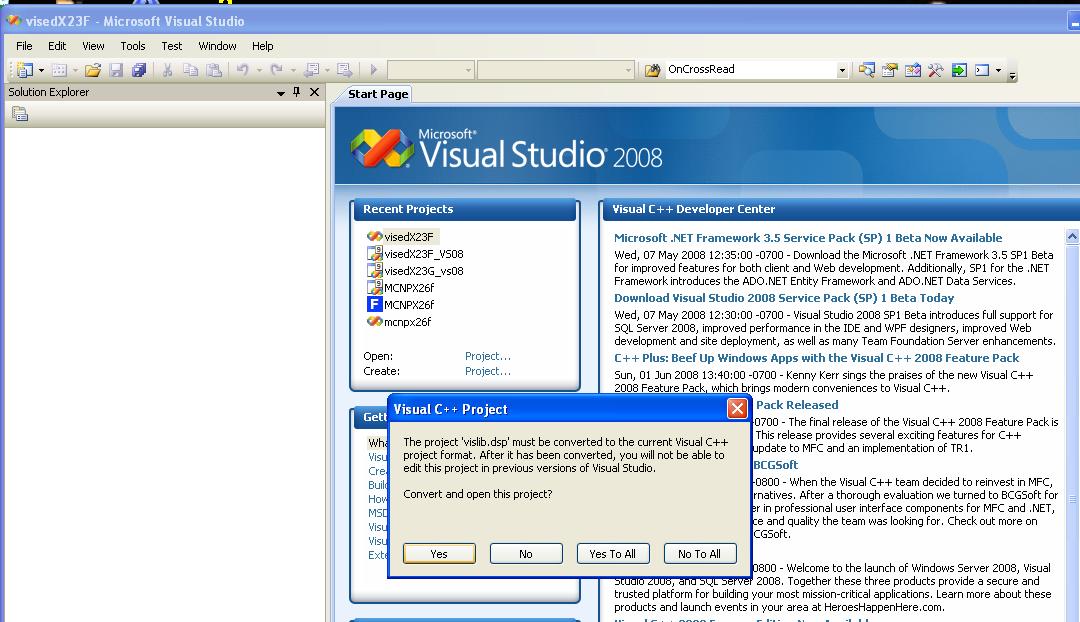Click the news list scroll-up arrow
This screenshot has width=1080, height=622.
[x=1072, y=237]
